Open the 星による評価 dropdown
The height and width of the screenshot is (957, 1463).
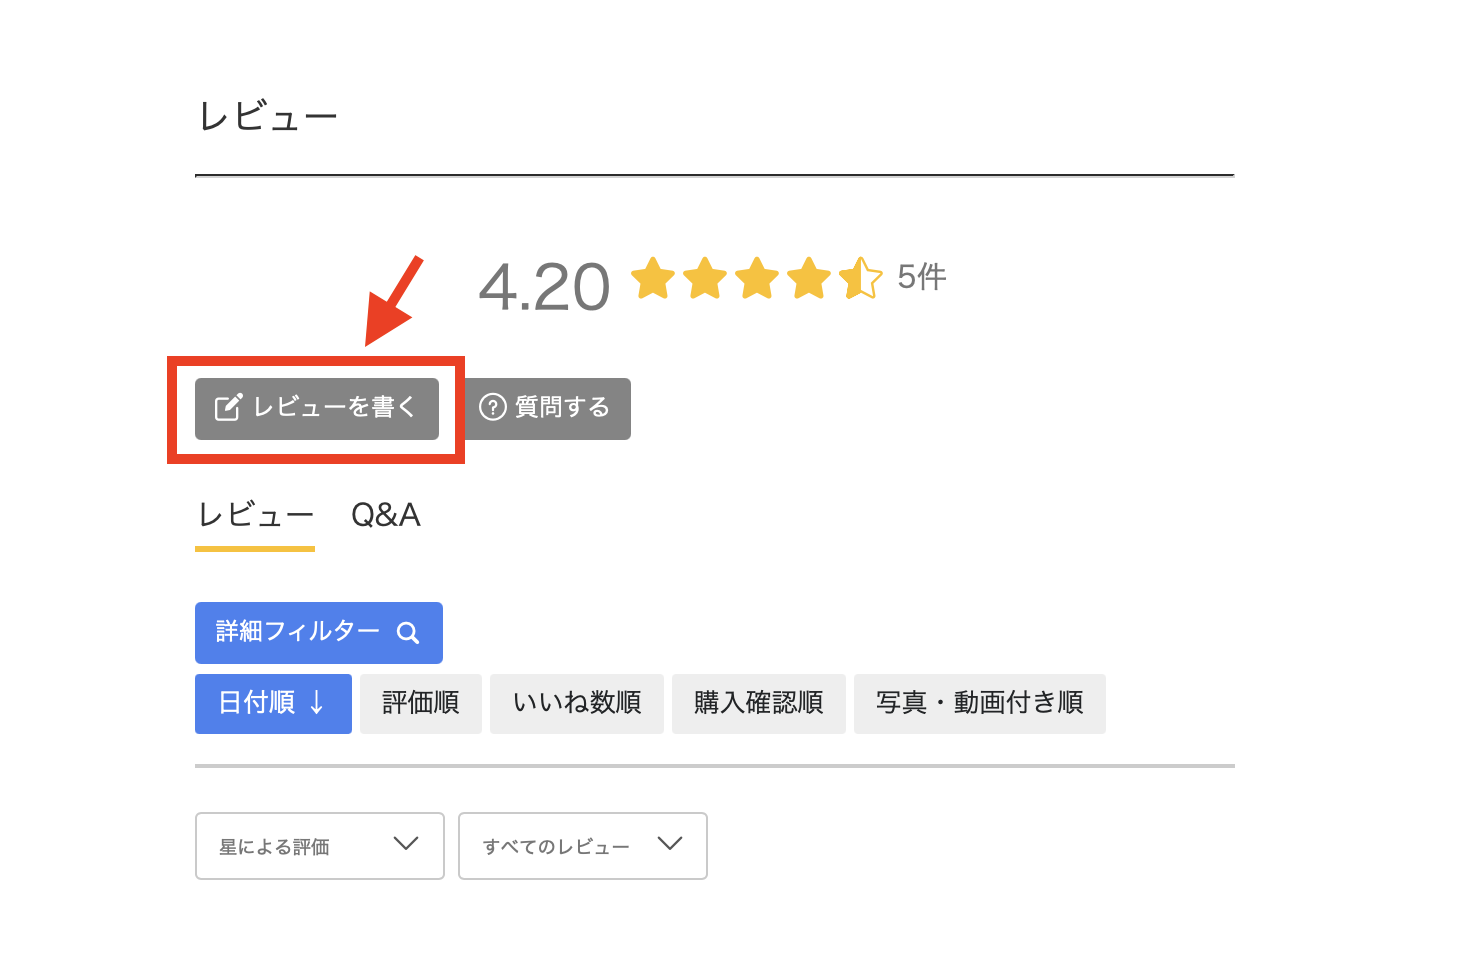319,846
